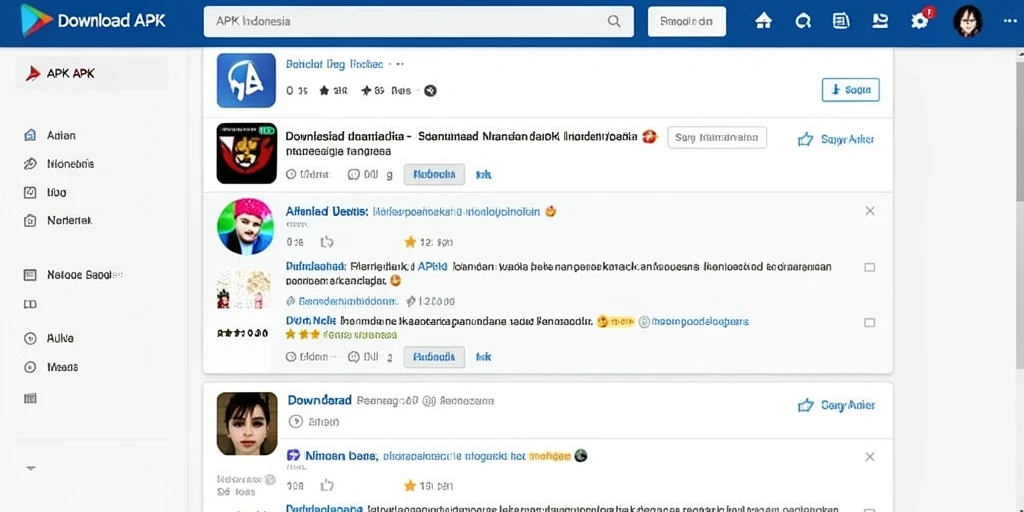Expand the caret arrow at sidebar bottom
1024x512 pixels.
pyautogui.click(x=30, y=468)
